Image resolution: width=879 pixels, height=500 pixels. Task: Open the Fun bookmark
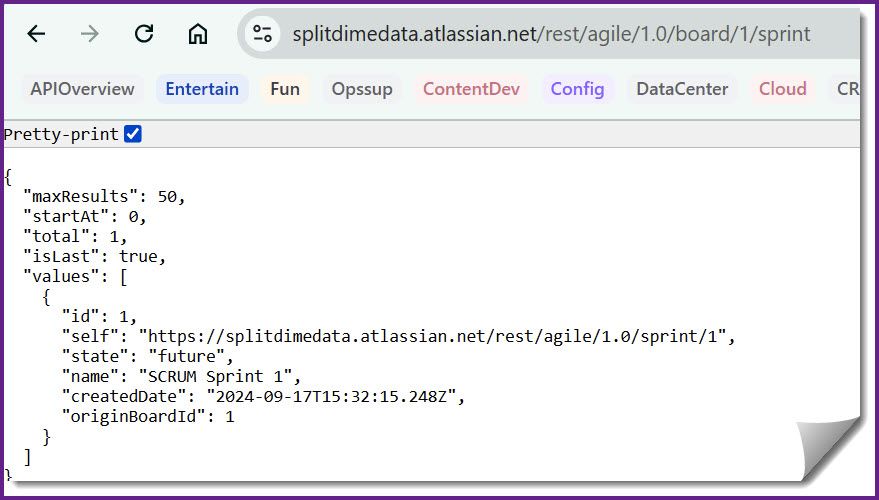tap(285, 89)
